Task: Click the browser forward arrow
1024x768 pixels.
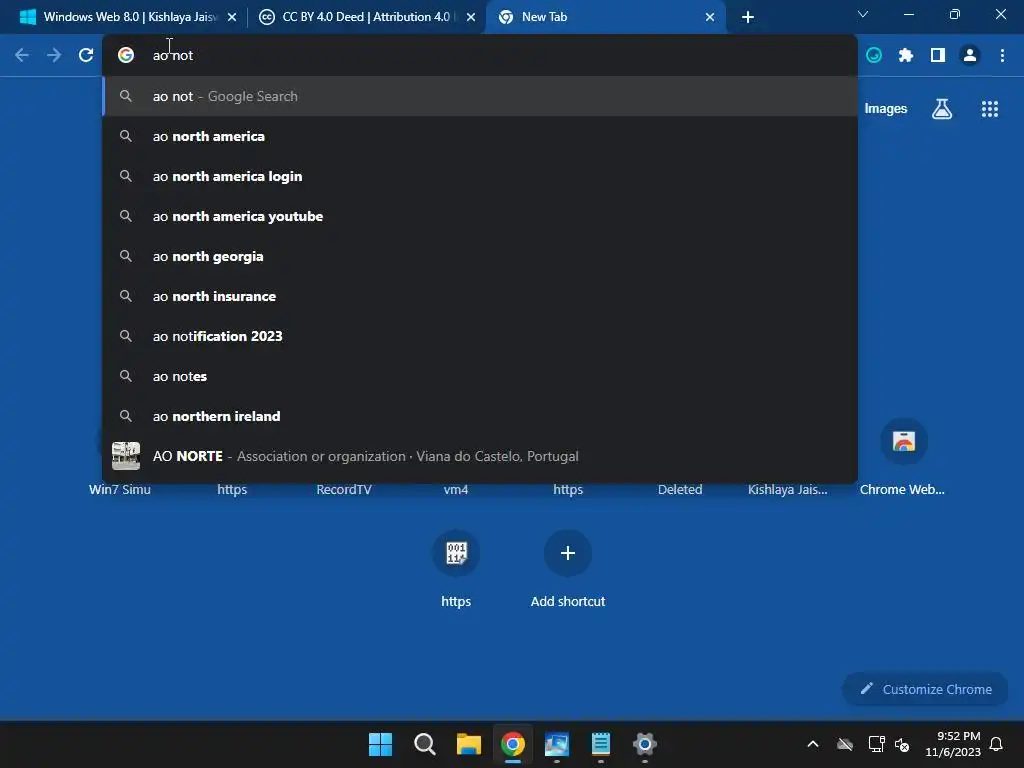Action: pyautogui.click(x=54, y=56)
